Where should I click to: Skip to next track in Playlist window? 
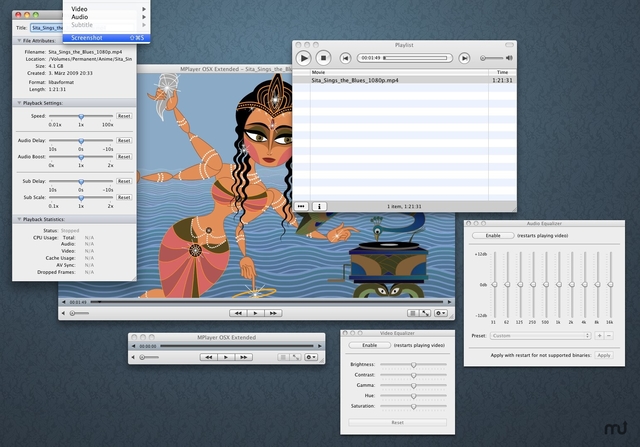tap(464, 58)
